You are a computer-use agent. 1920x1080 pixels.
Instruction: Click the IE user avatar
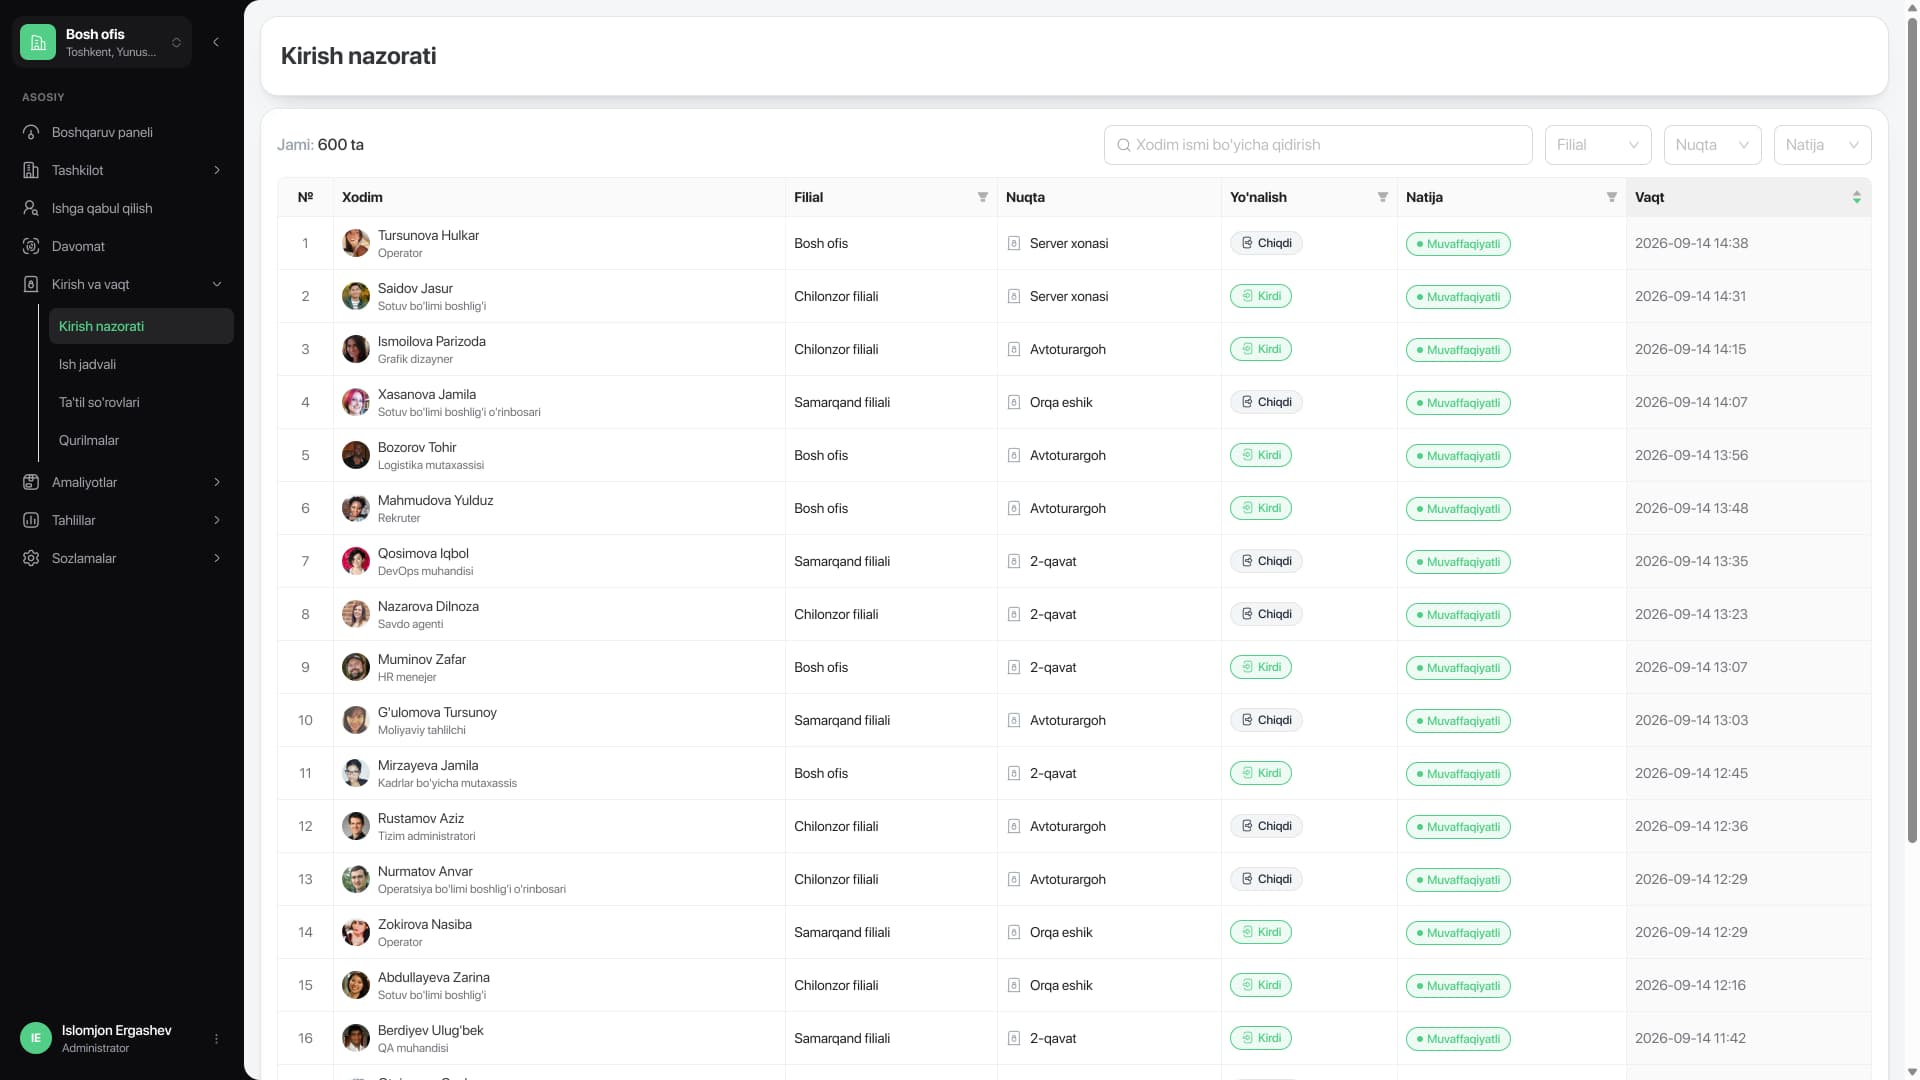point(36,1038)
